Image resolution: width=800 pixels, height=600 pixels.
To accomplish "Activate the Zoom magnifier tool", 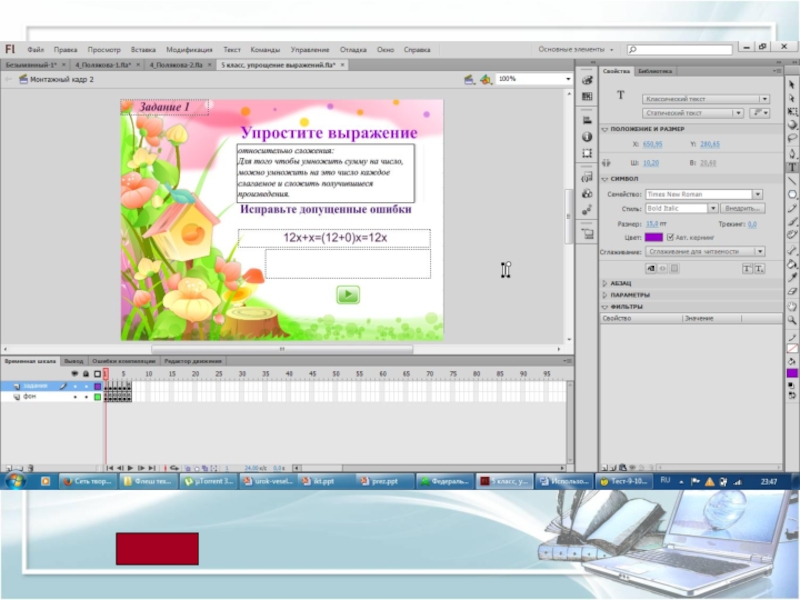I will (x=792, y=319).
